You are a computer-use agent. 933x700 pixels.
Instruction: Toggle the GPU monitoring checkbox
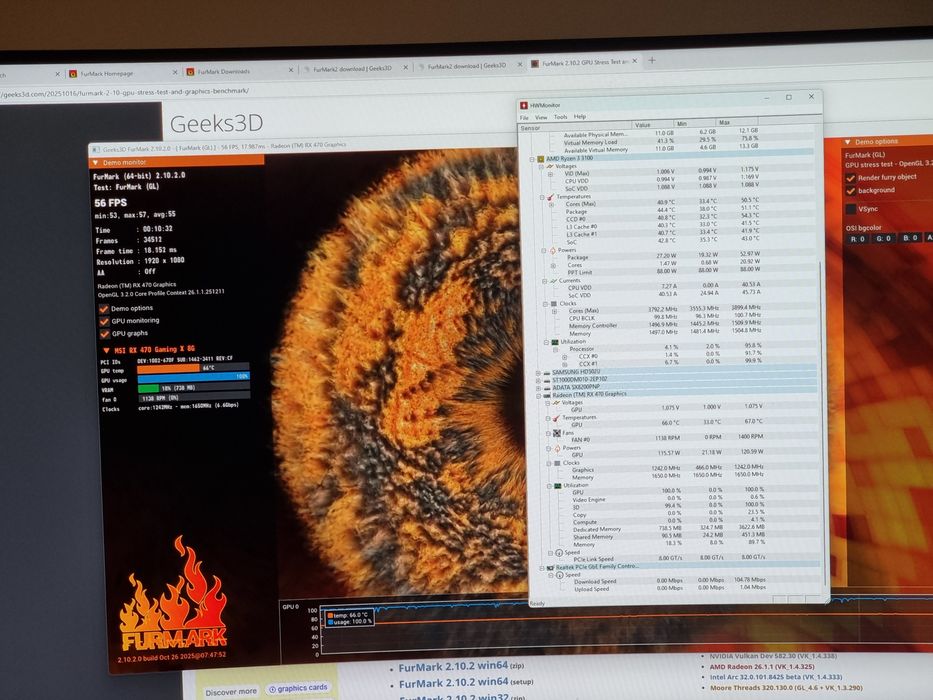pos(104,321)
